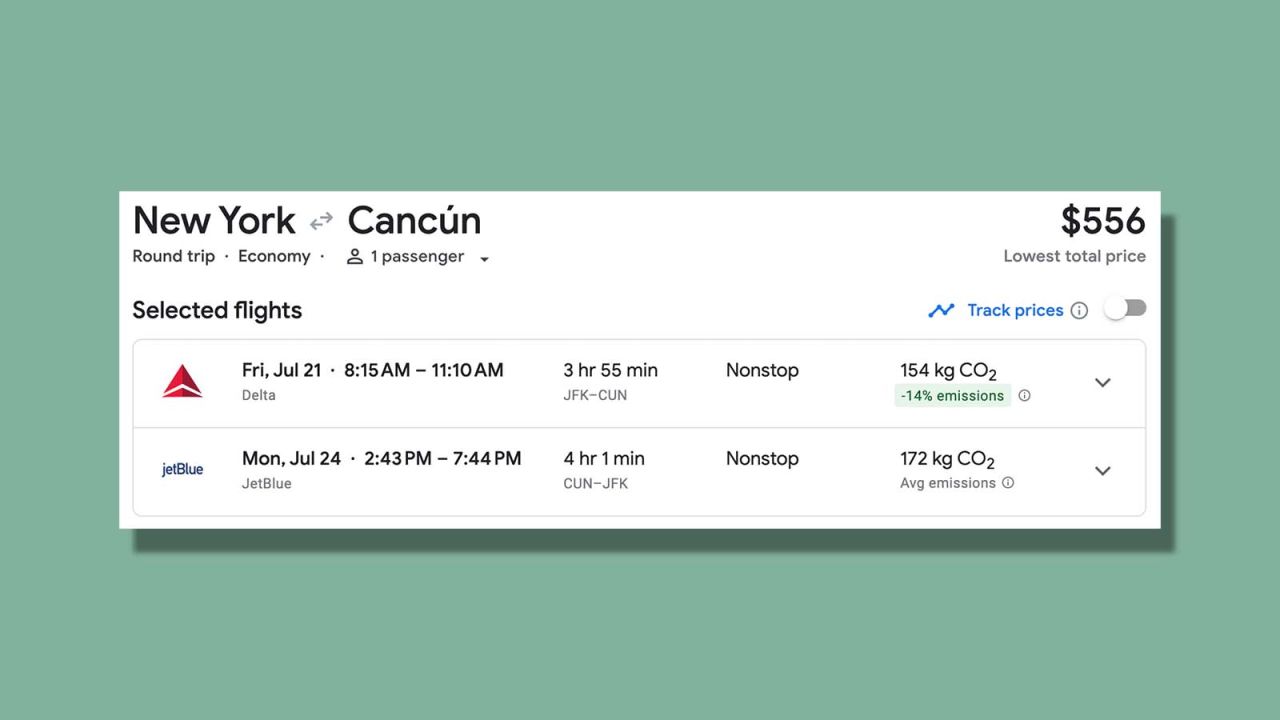Open the info icon beside -14% emissions
The image size is (1280, 720).
coord(1024,396)
